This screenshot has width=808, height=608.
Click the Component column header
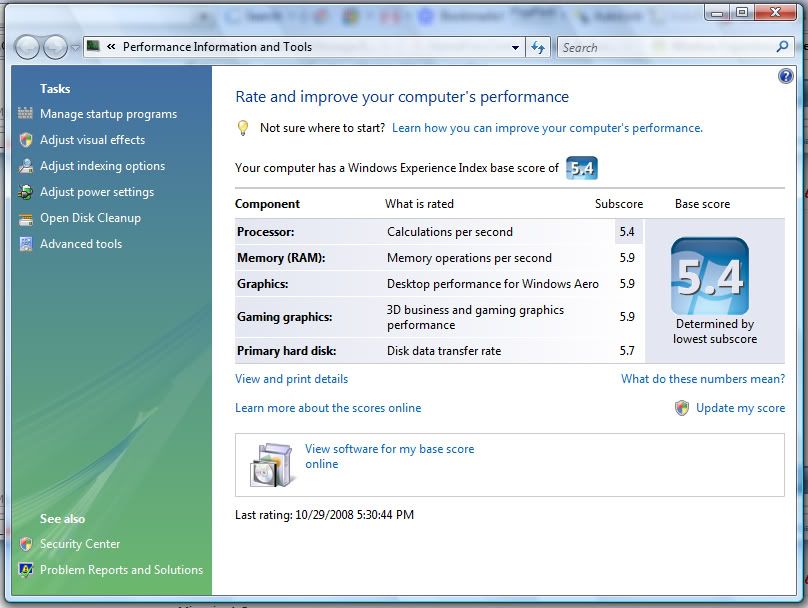pos(267,204)
